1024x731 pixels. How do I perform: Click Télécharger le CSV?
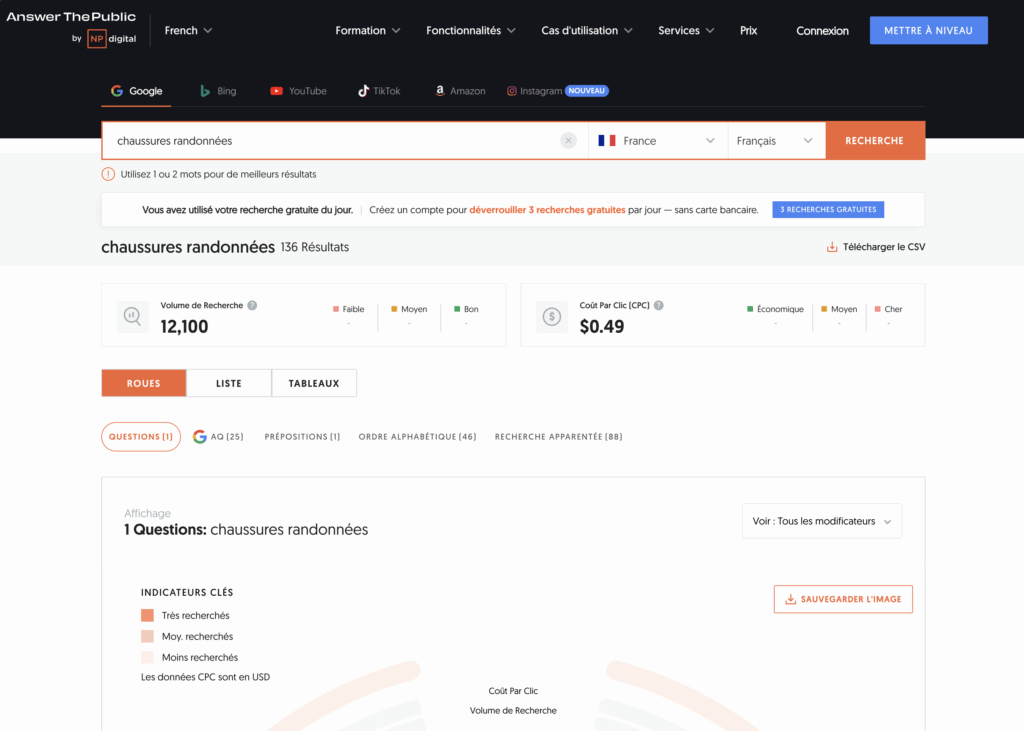[x=876, y=247]
